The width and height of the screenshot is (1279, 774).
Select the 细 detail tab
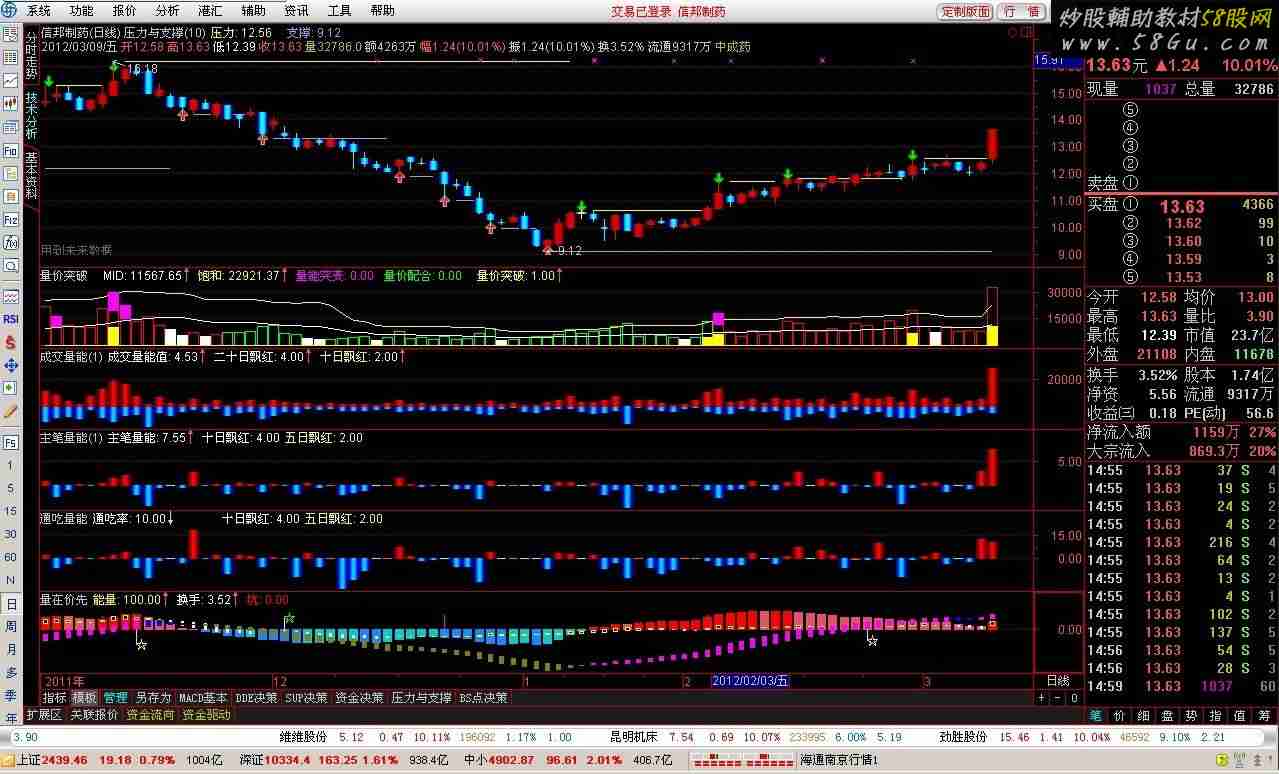[x=1143, y=715]
